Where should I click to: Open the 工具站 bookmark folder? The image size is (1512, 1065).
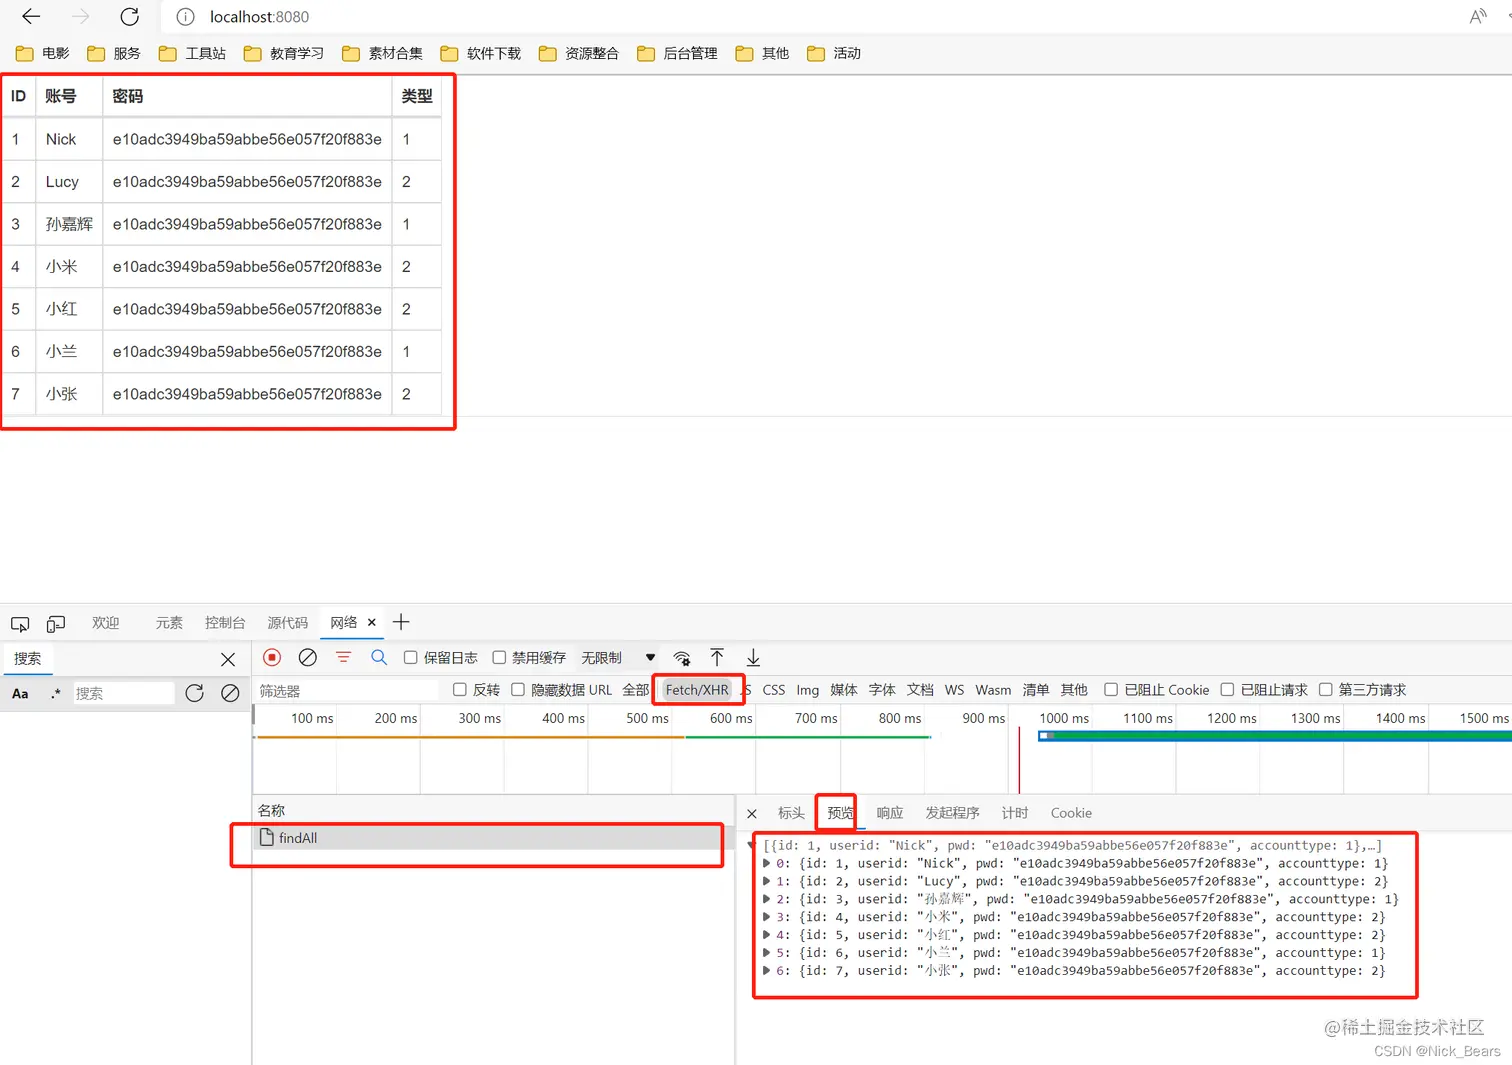tap(192, 53)
